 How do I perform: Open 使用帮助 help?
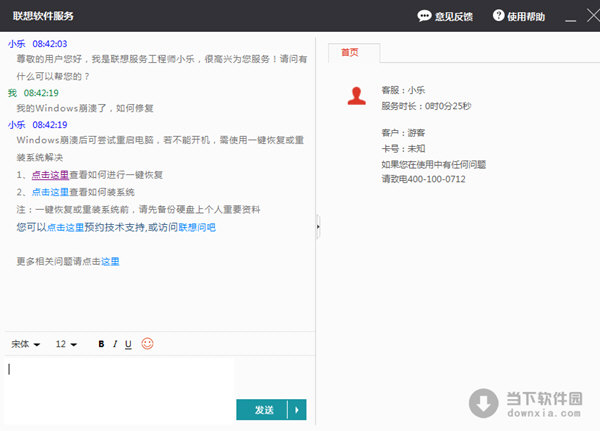coord(518,16)
